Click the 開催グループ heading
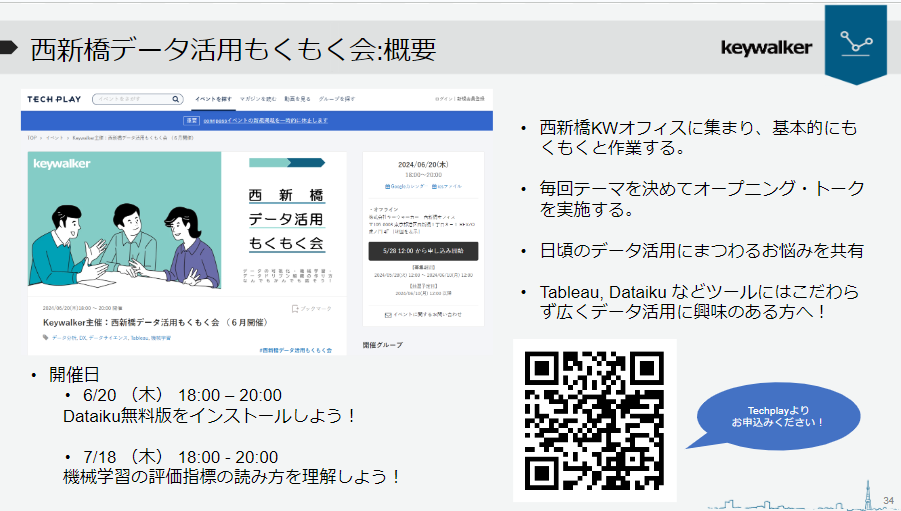901x511 pixels. coord(383,345)
